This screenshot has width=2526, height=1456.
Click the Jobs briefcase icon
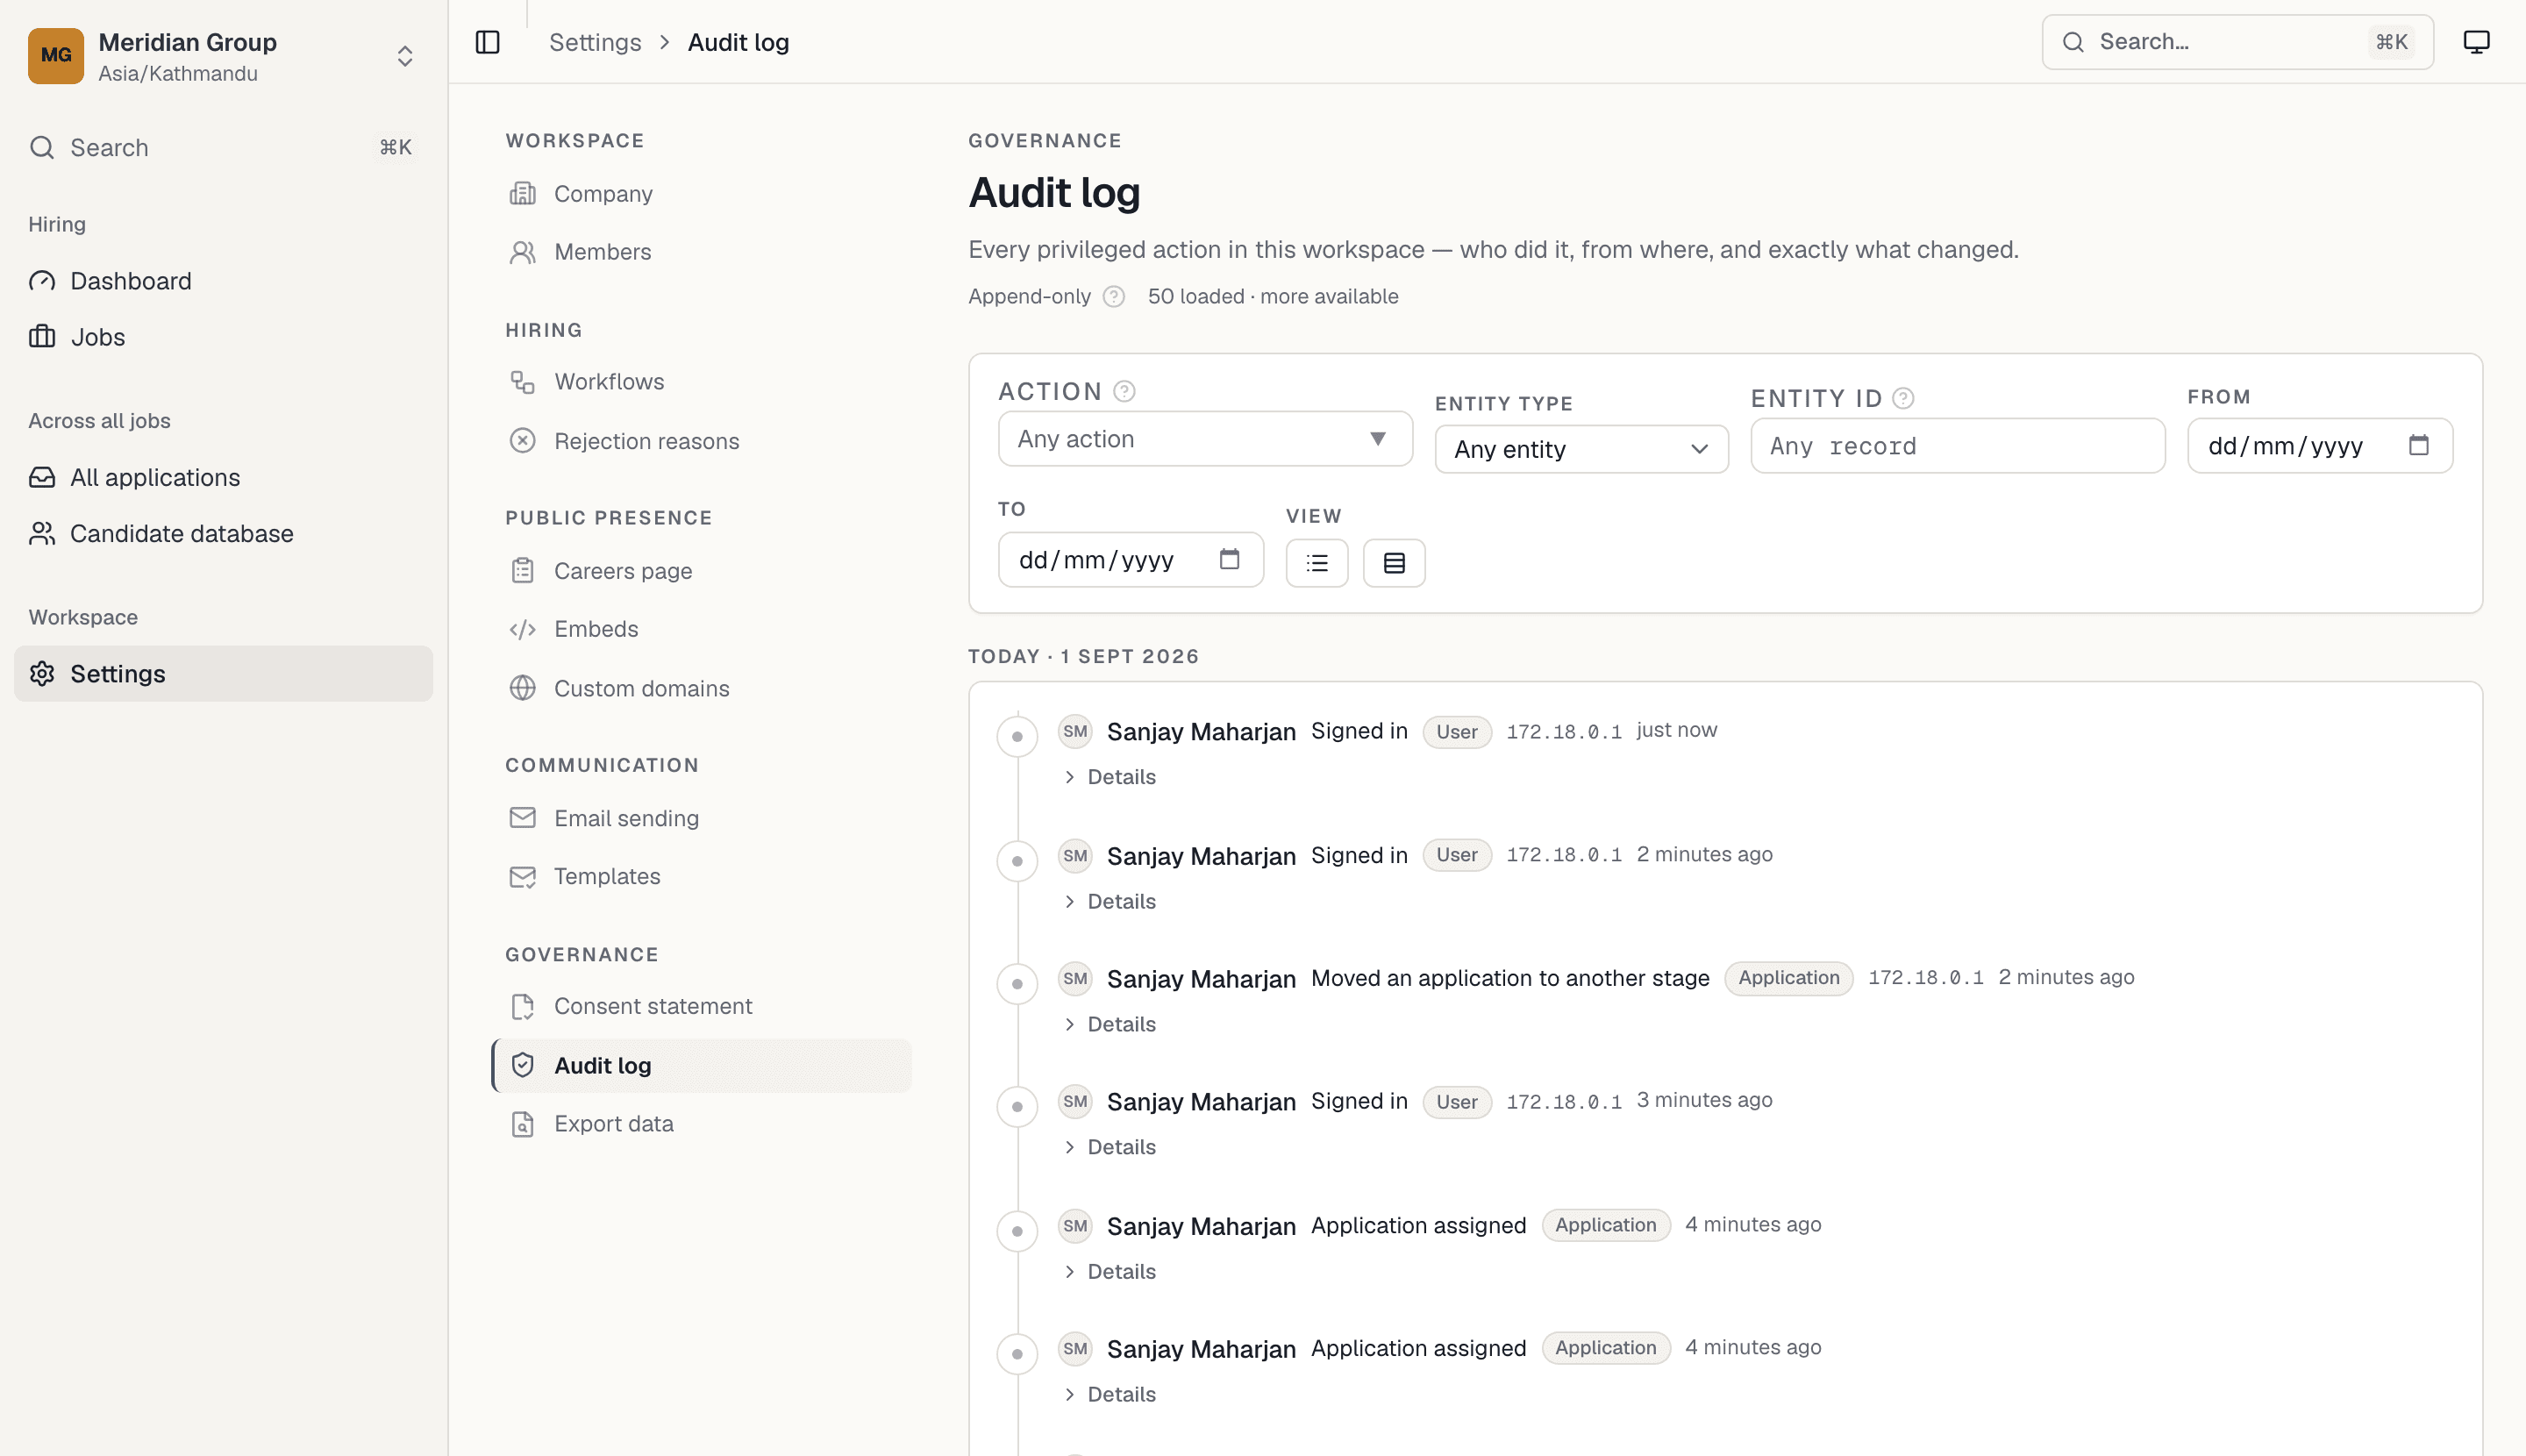[x=42, y=337]
